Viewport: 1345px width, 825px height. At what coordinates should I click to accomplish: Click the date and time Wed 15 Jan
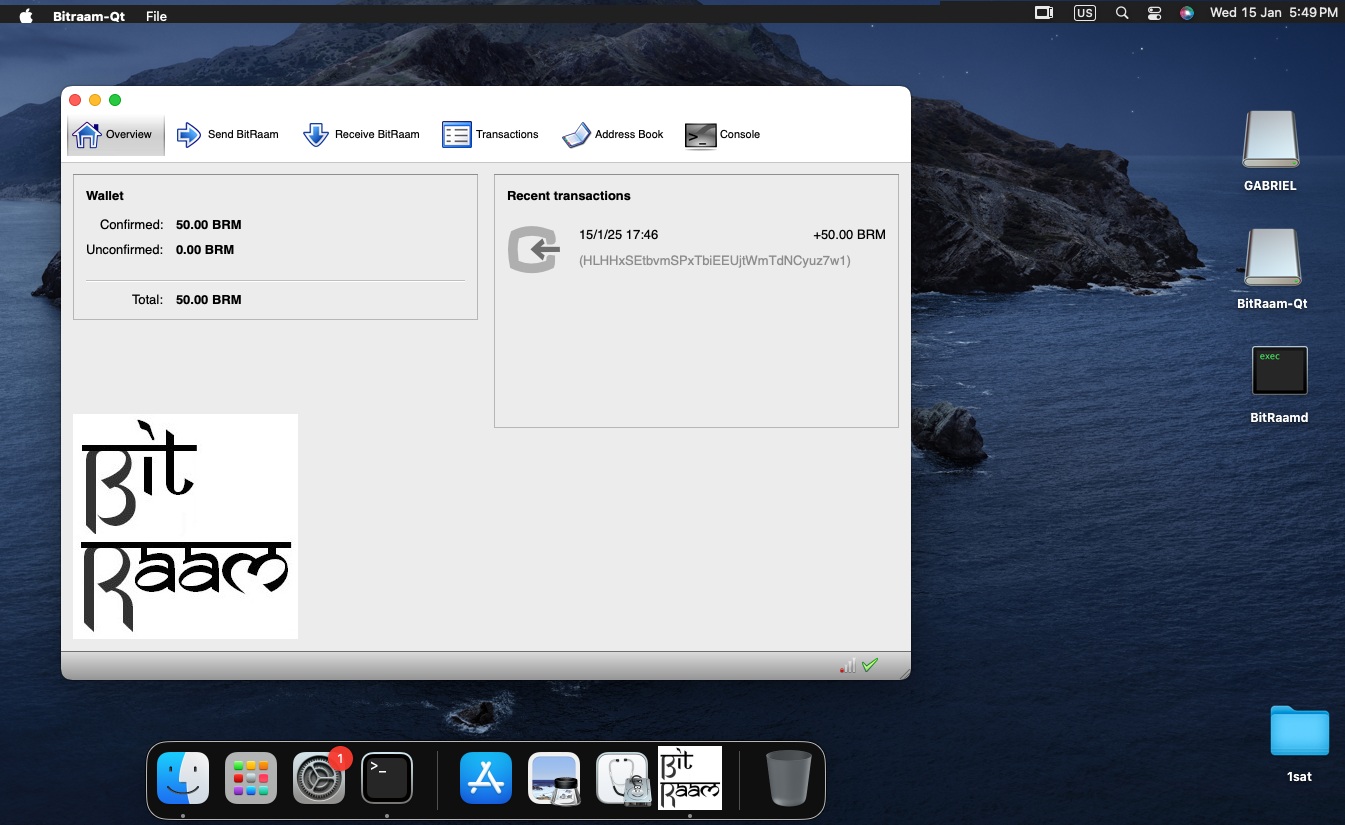pyautogui.click(x=1274, y=14)
